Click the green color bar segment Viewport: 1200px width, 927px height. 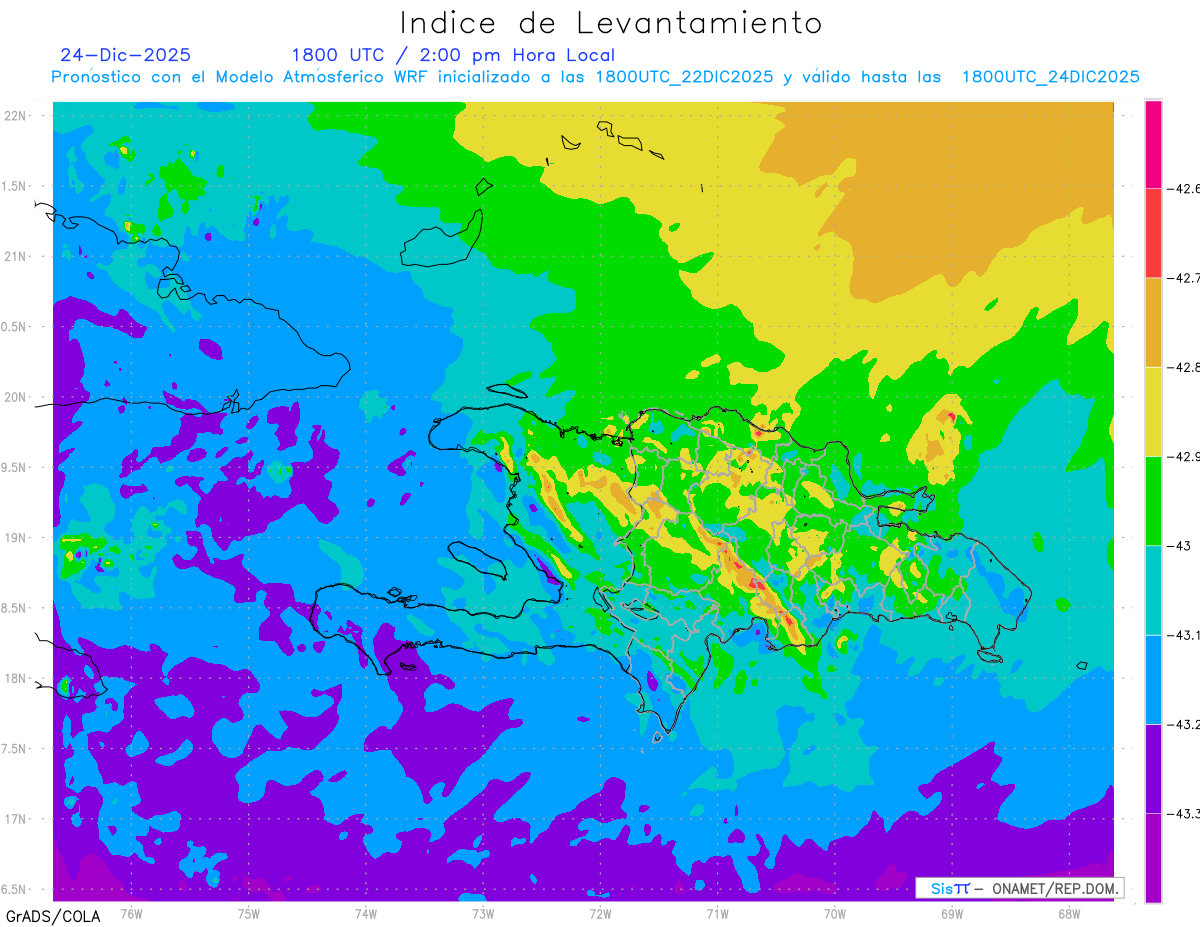(1153, 500)
